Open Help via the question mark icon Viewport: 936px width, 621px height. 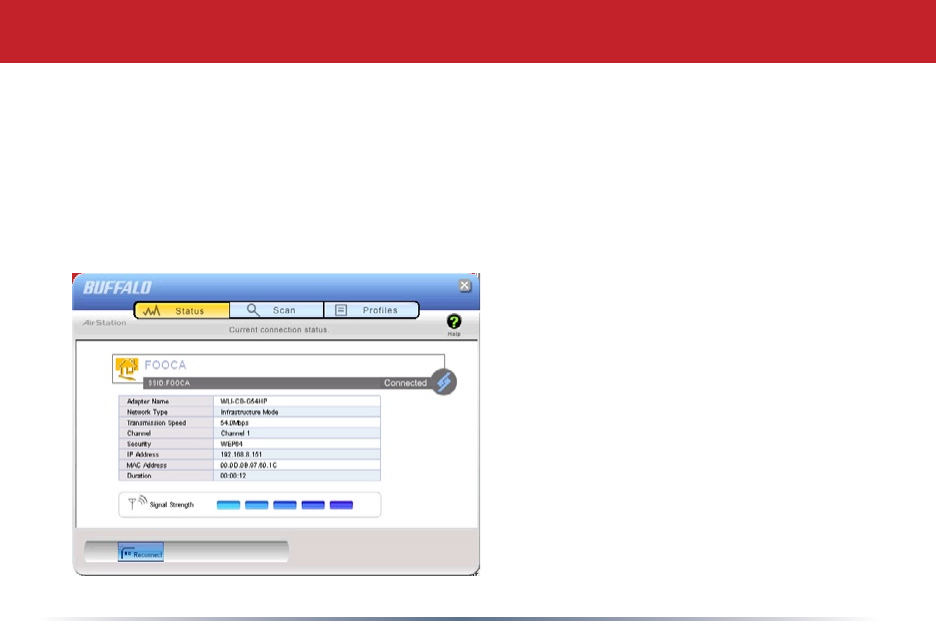pos(454,322)
